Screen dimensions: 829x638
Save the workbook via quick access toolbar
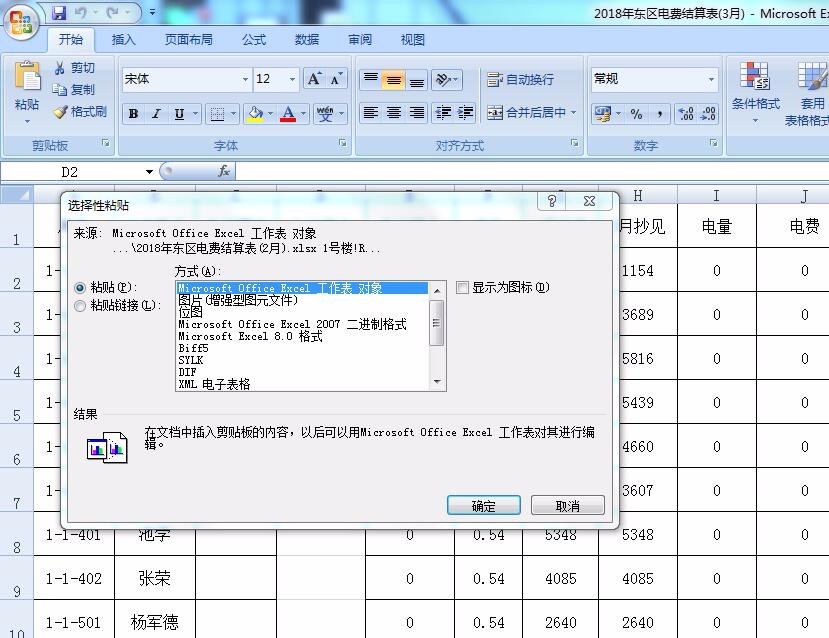tap(59, 12)
